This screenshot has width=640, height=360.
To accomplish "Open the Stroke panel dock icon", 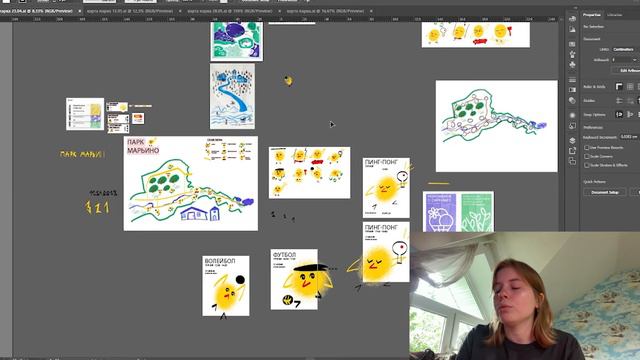I will 572,80.
